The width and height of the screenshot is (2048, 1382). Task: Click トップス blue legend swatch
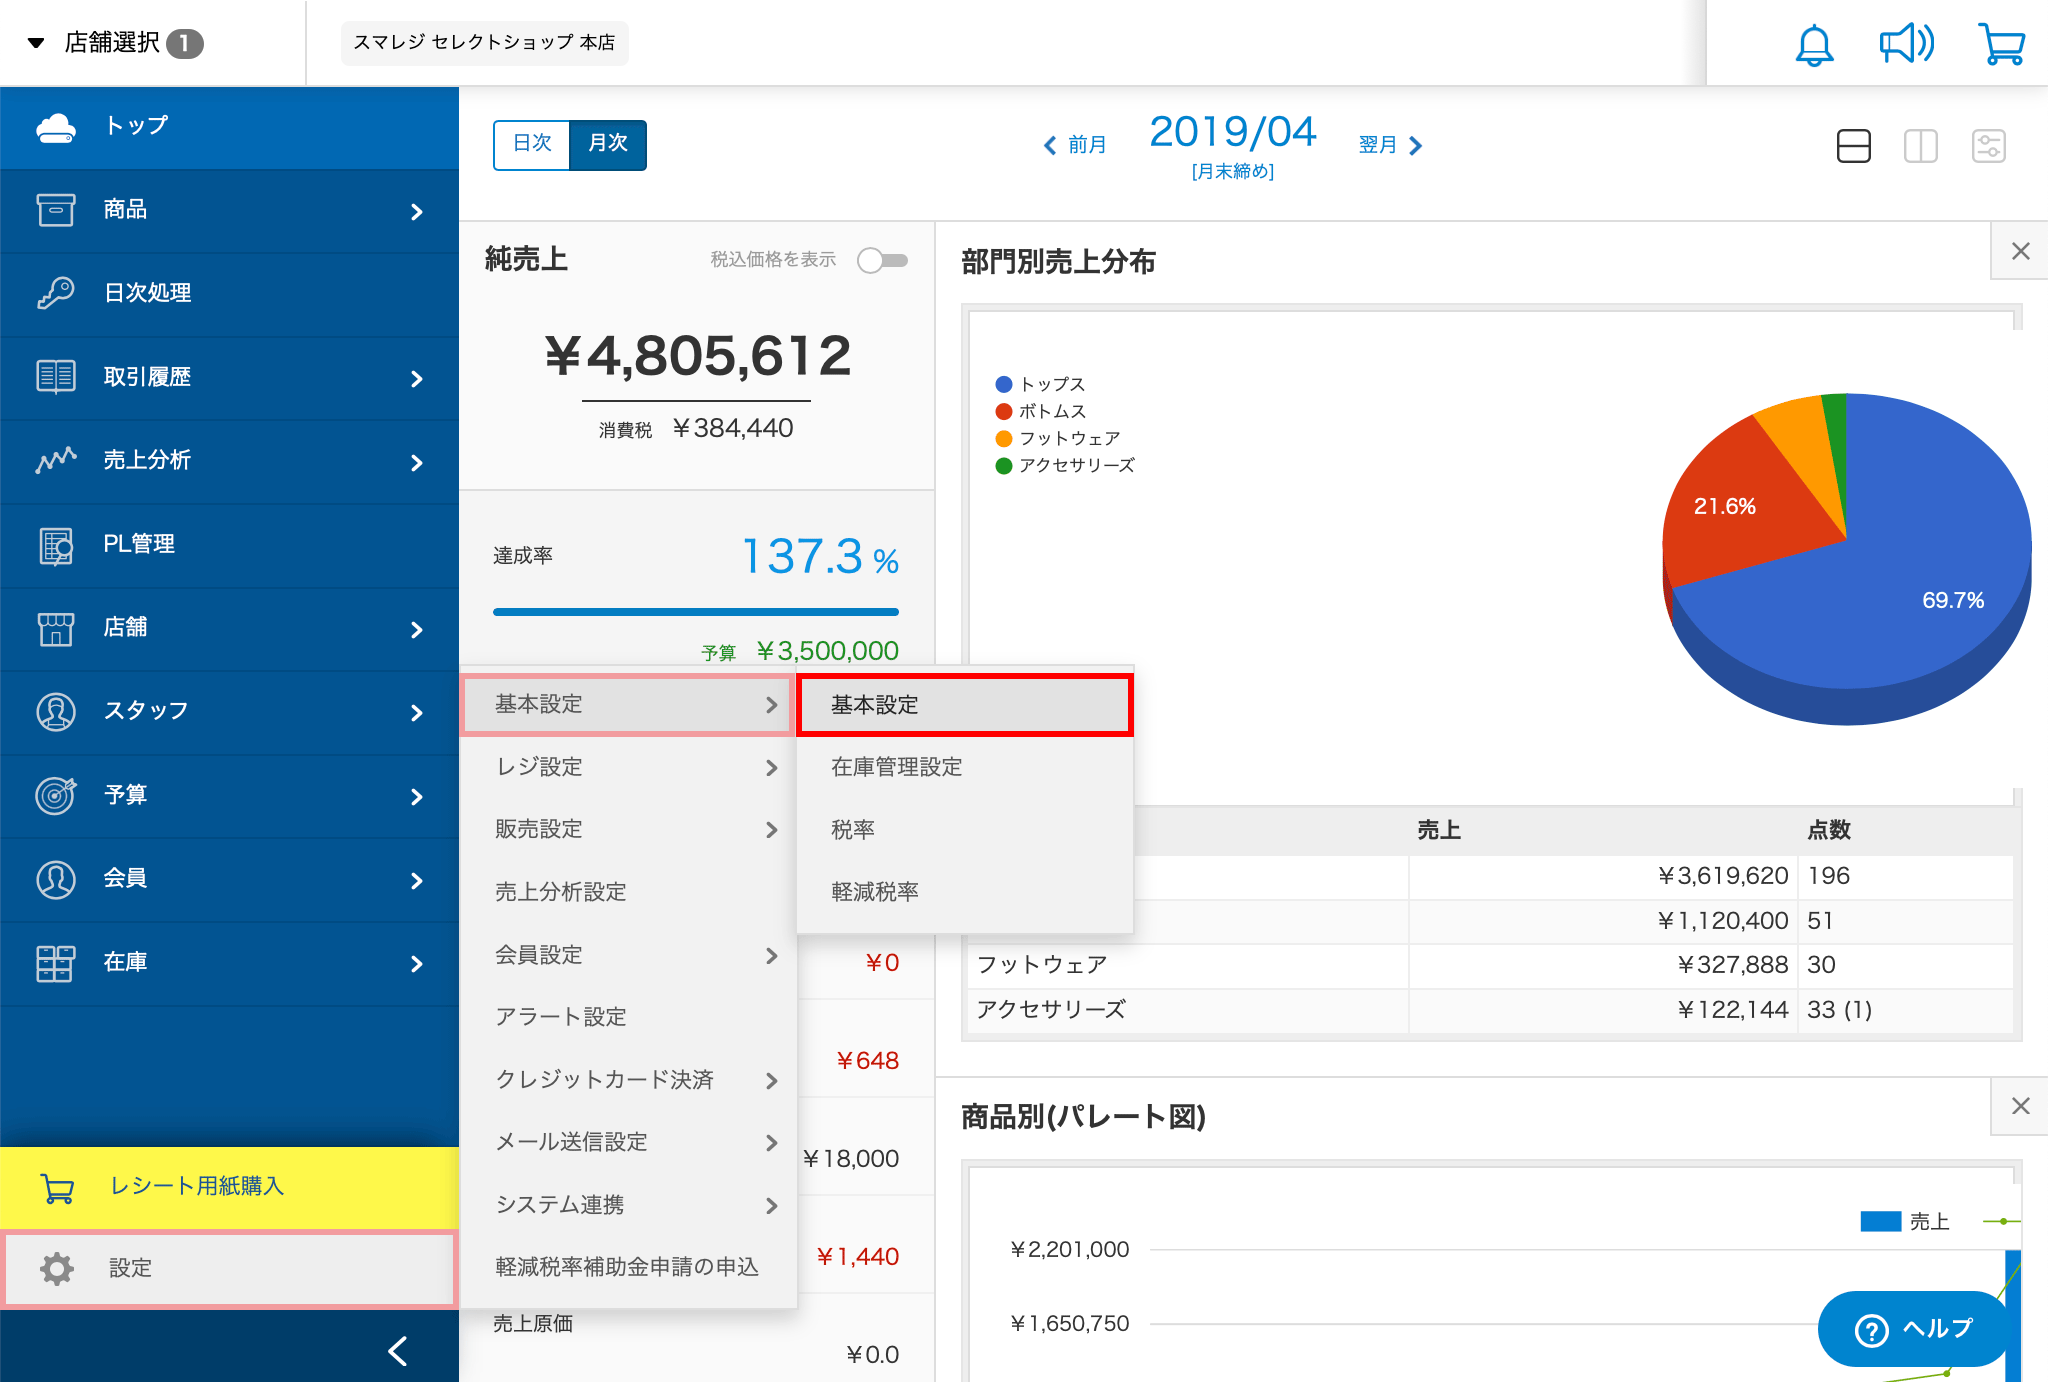1004,385
